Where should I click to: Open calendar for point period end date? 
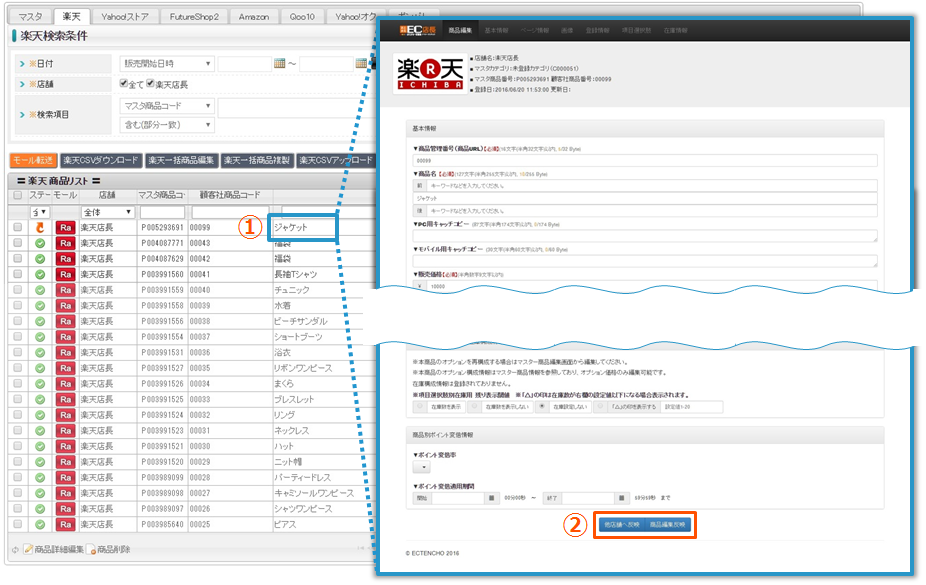pyautogui.click(x=621, y=498)
